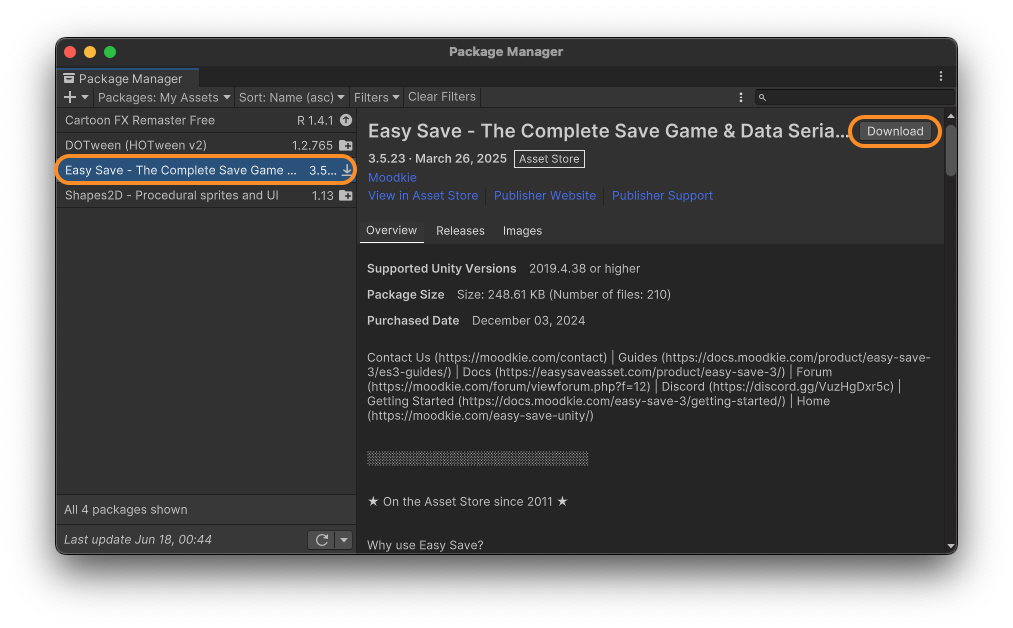Close the Package Manager window

70,52
